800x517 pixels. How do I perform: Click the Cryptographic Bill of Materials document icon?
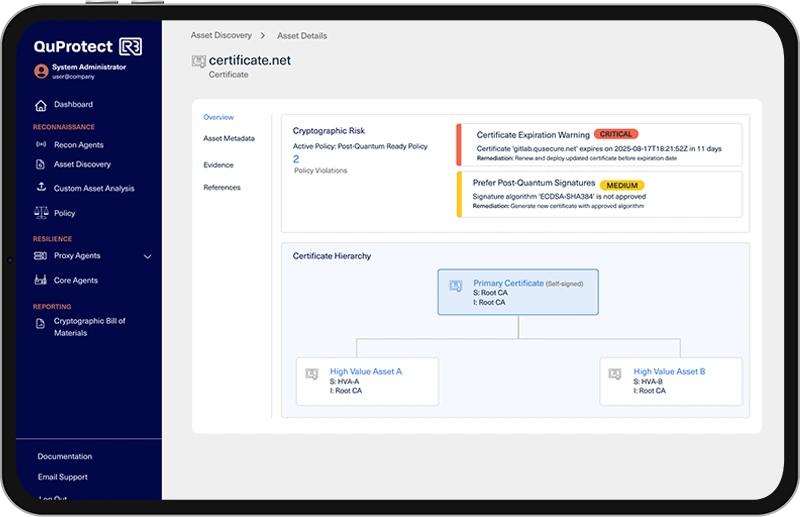tap(41, 323)
